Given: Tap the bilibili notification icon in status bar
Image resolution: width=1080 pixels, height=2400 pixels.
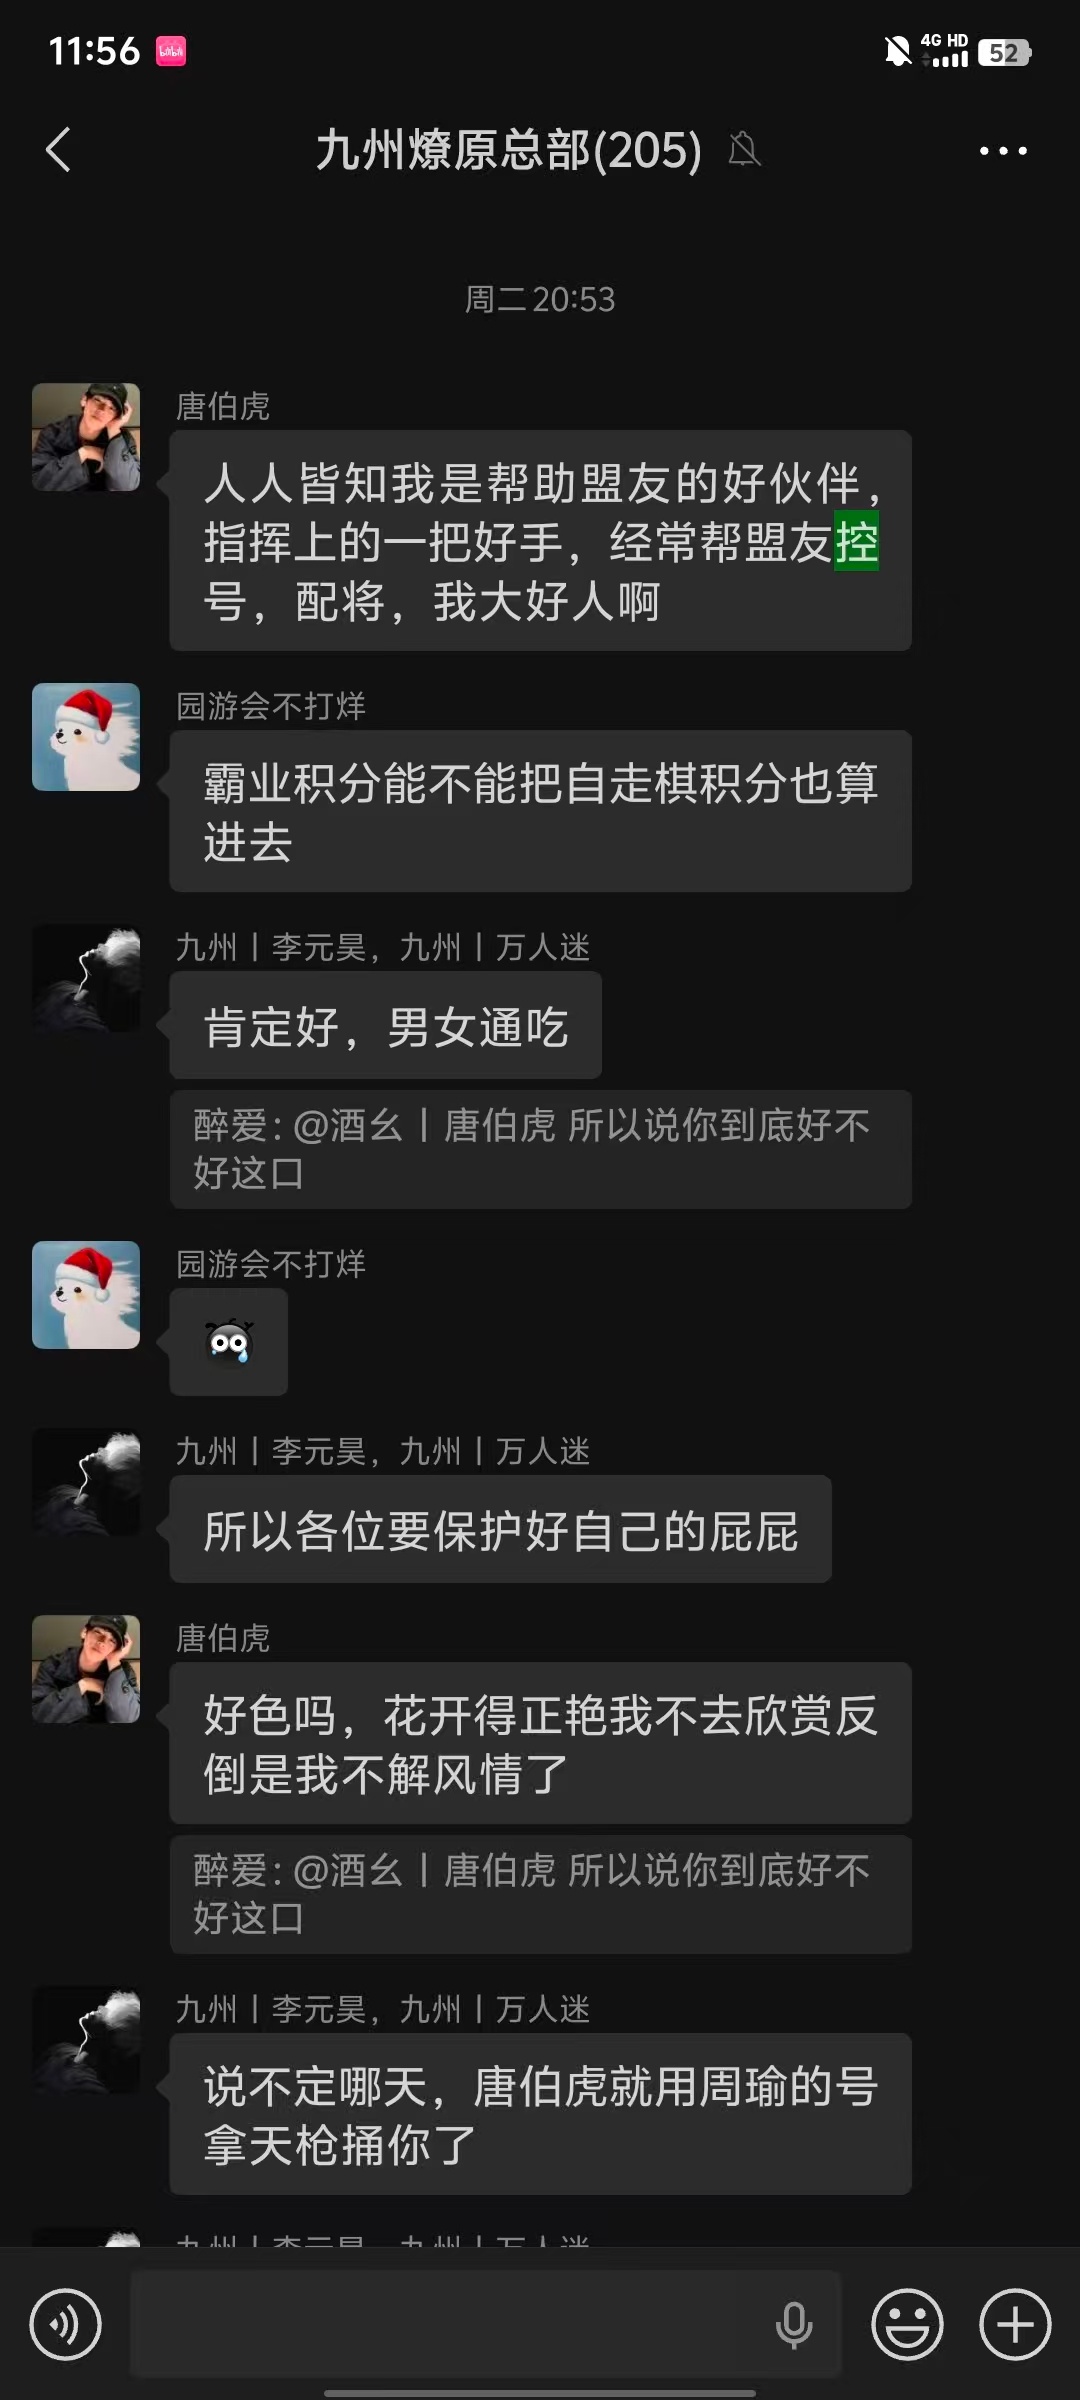Looking at the screenshot, I should [171, 51].
